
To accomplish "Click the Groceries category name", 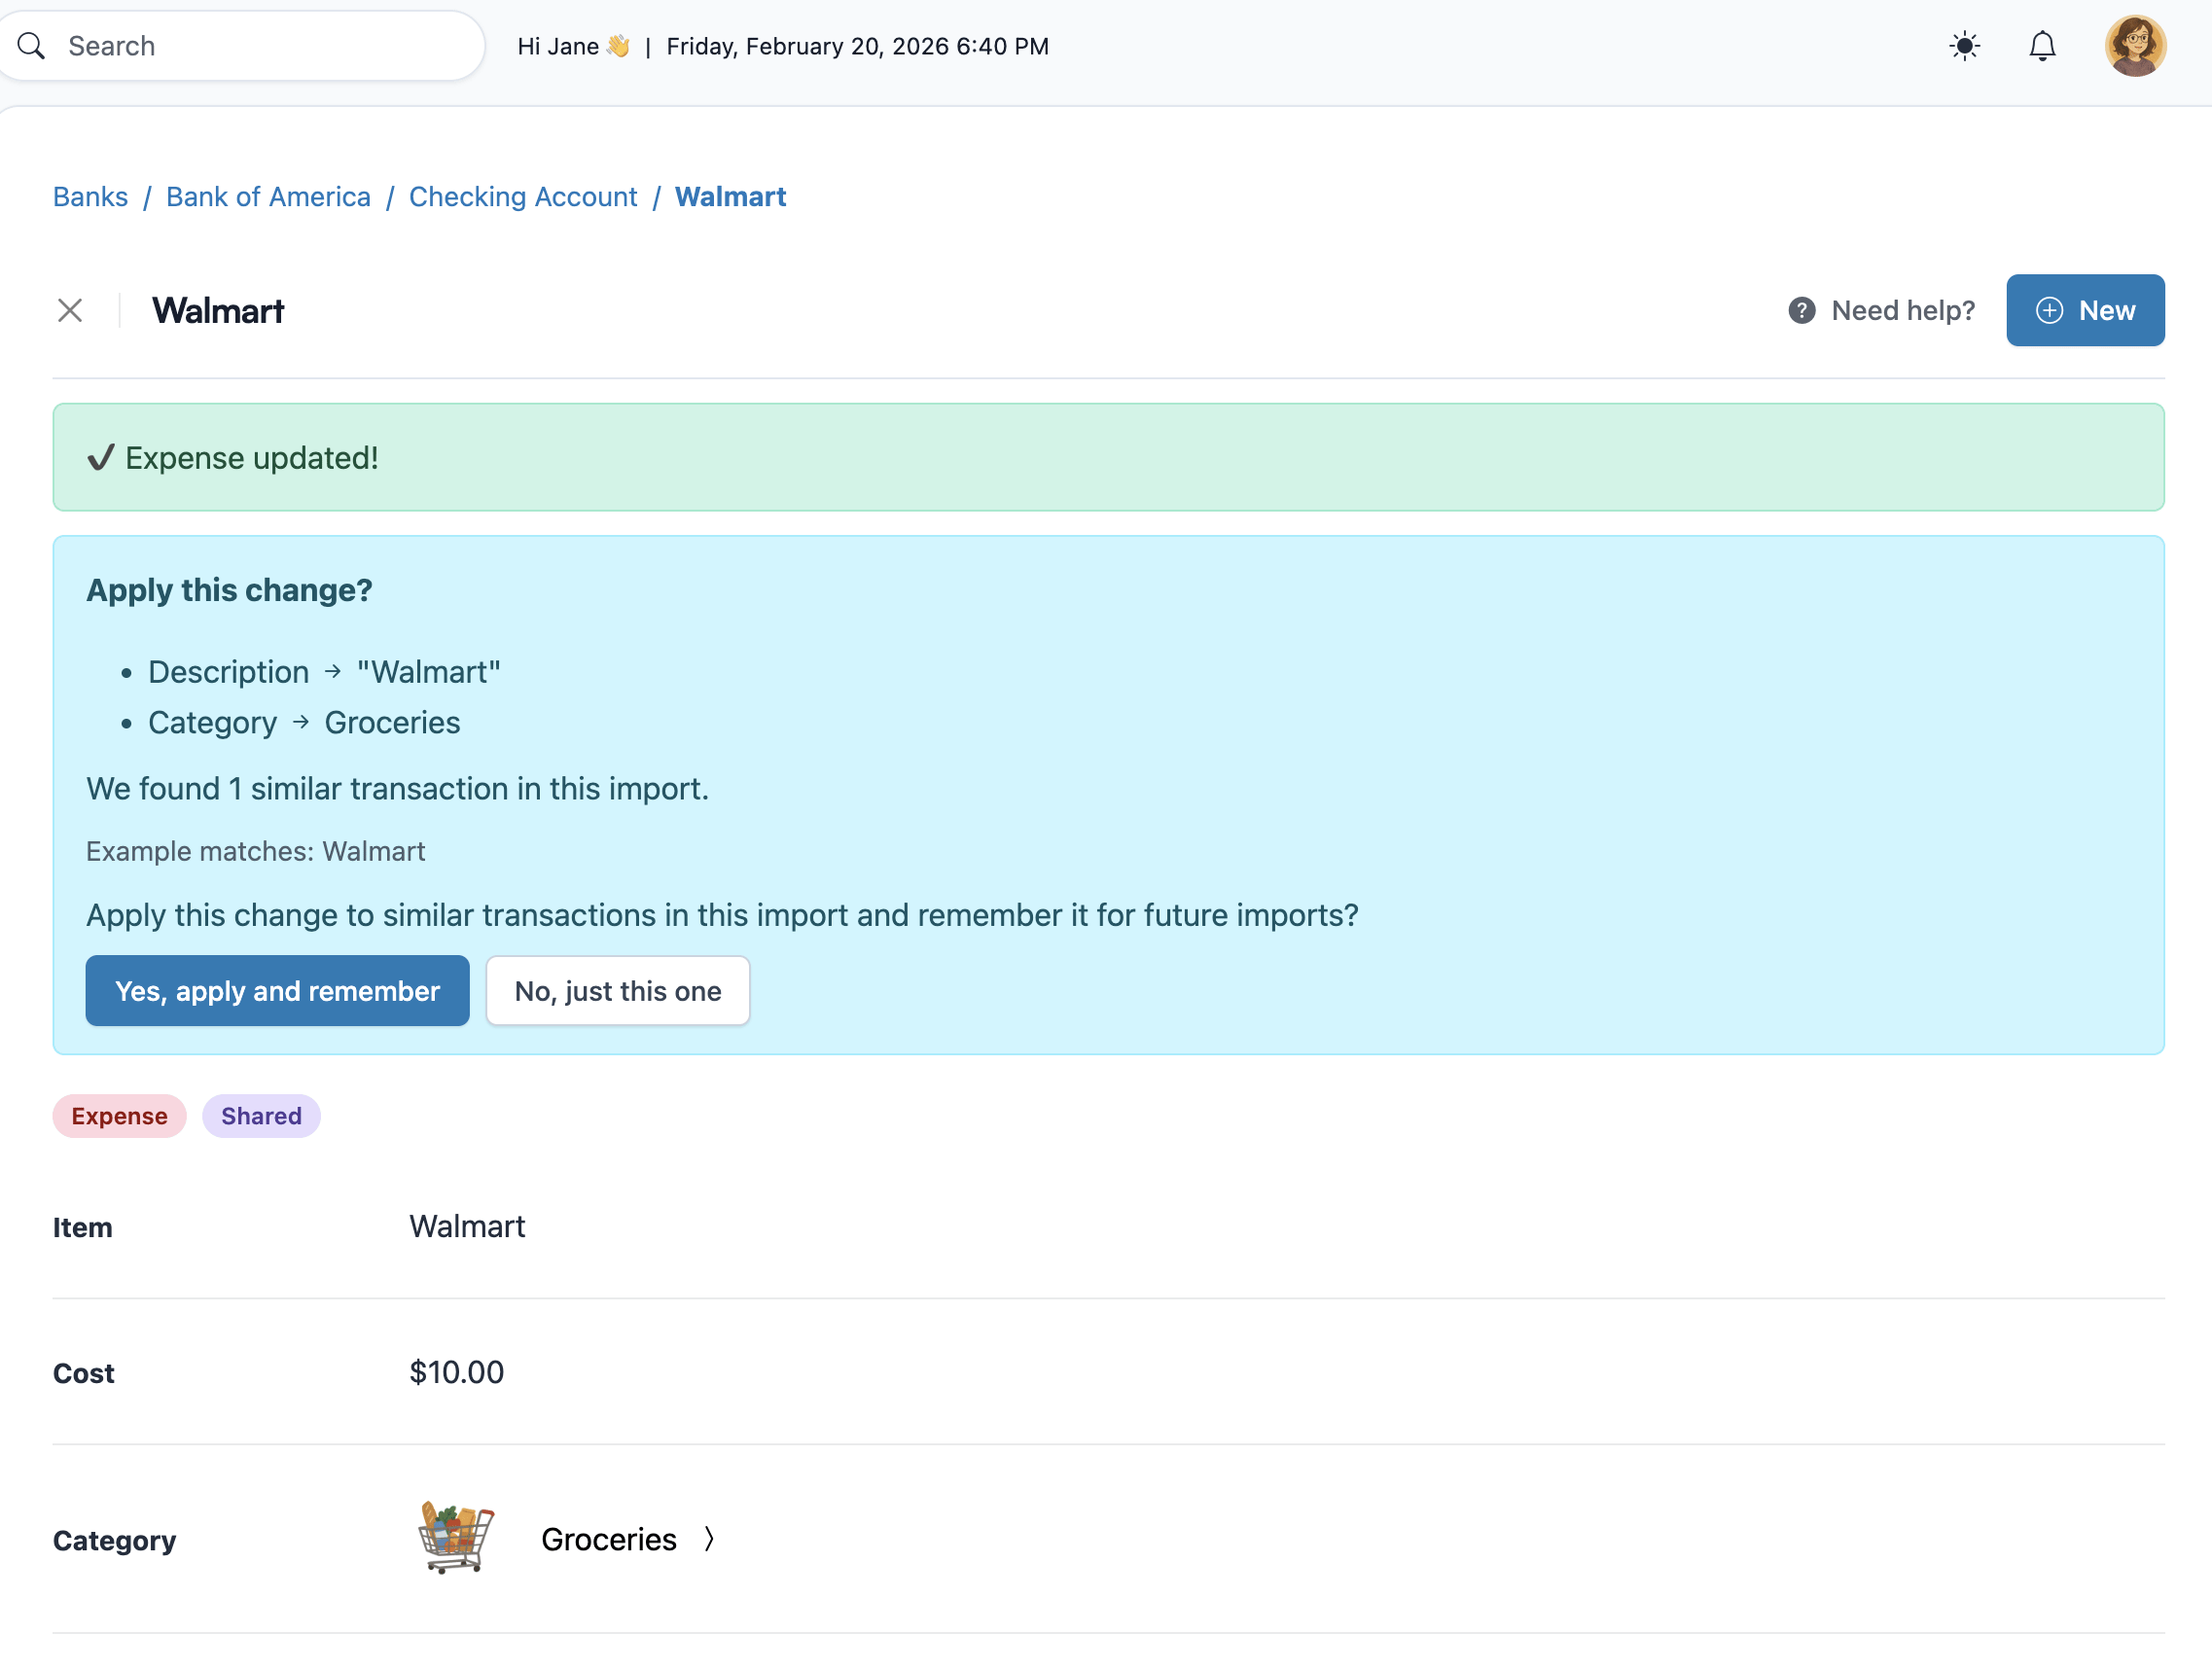I will click(x=608, y=1539).
